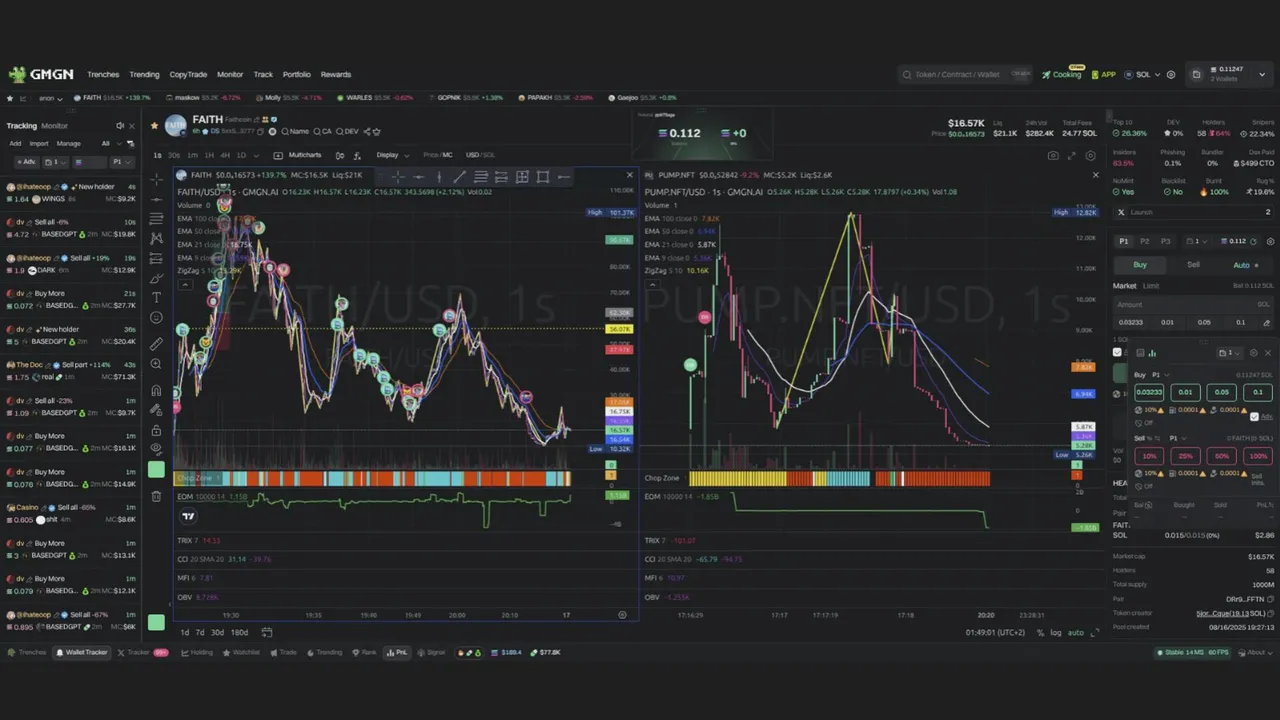Focus the Token / Contract / Wallet search field
The image size is (1280, 720).
[x=964, y=74]
